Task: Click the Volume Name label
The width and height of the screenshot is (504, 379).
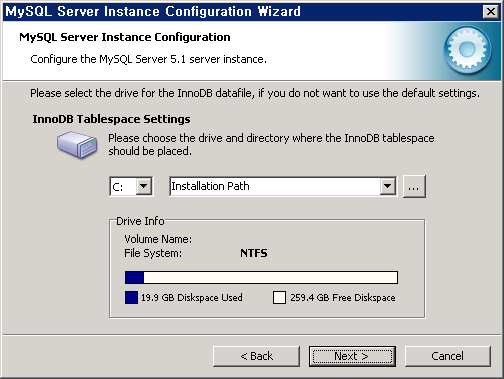Action: 158,239
